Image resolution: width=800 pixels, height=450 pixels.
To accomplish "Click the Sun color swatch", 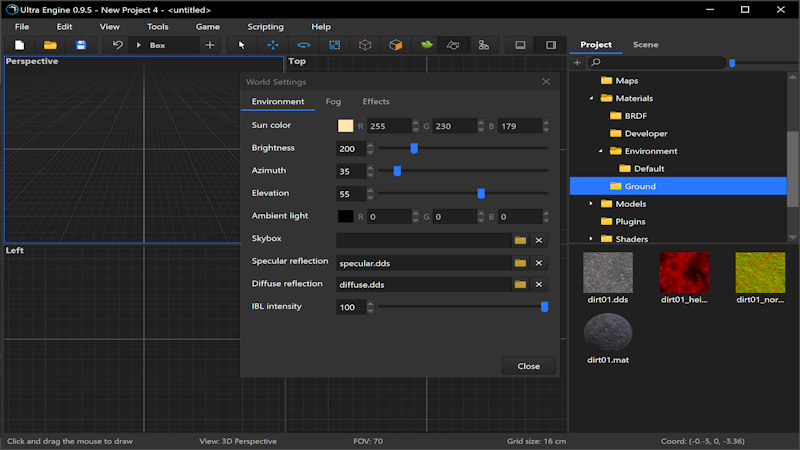I will point(346,126).
